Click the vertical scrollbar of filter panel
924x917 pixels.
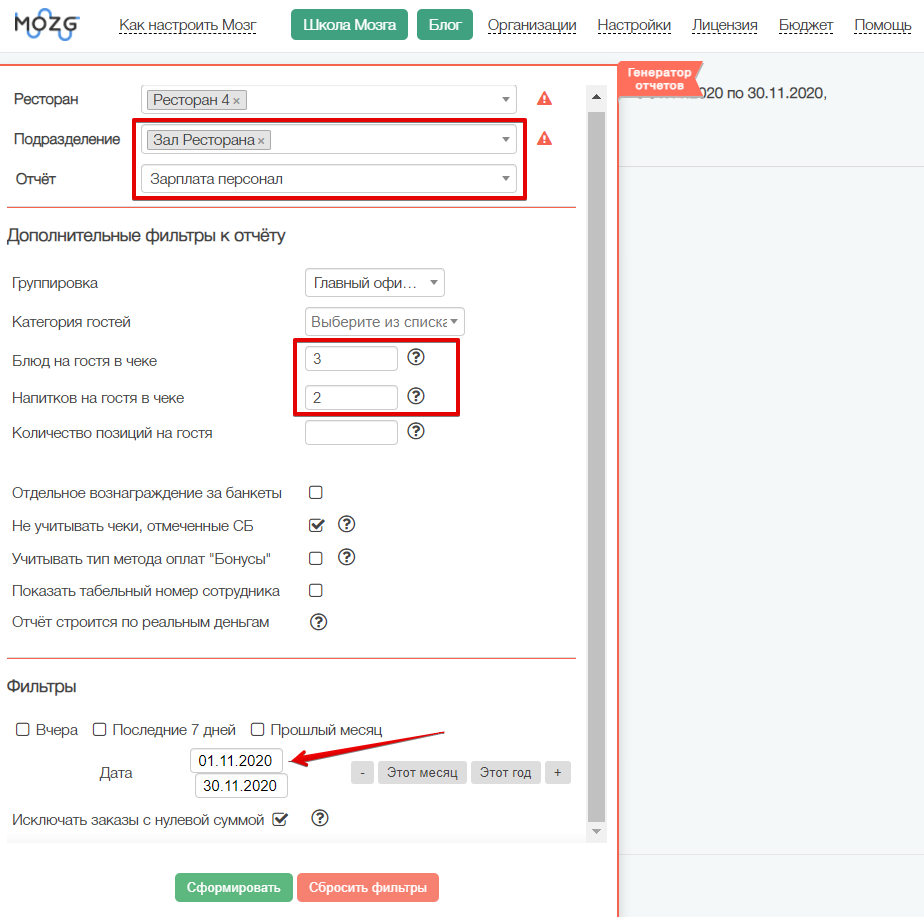[x=596, y=450]
